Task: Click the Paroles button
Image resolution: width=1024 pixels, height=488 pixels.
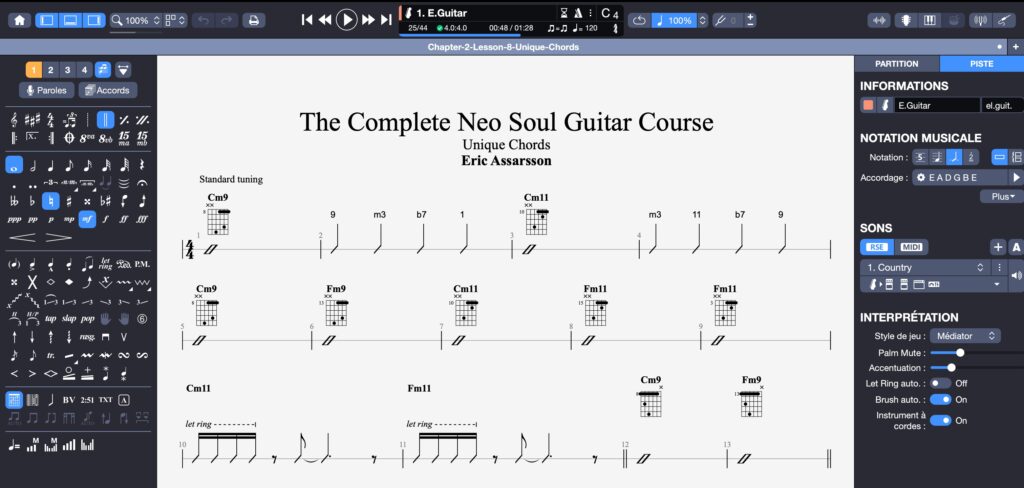Action: click(46, 90)
